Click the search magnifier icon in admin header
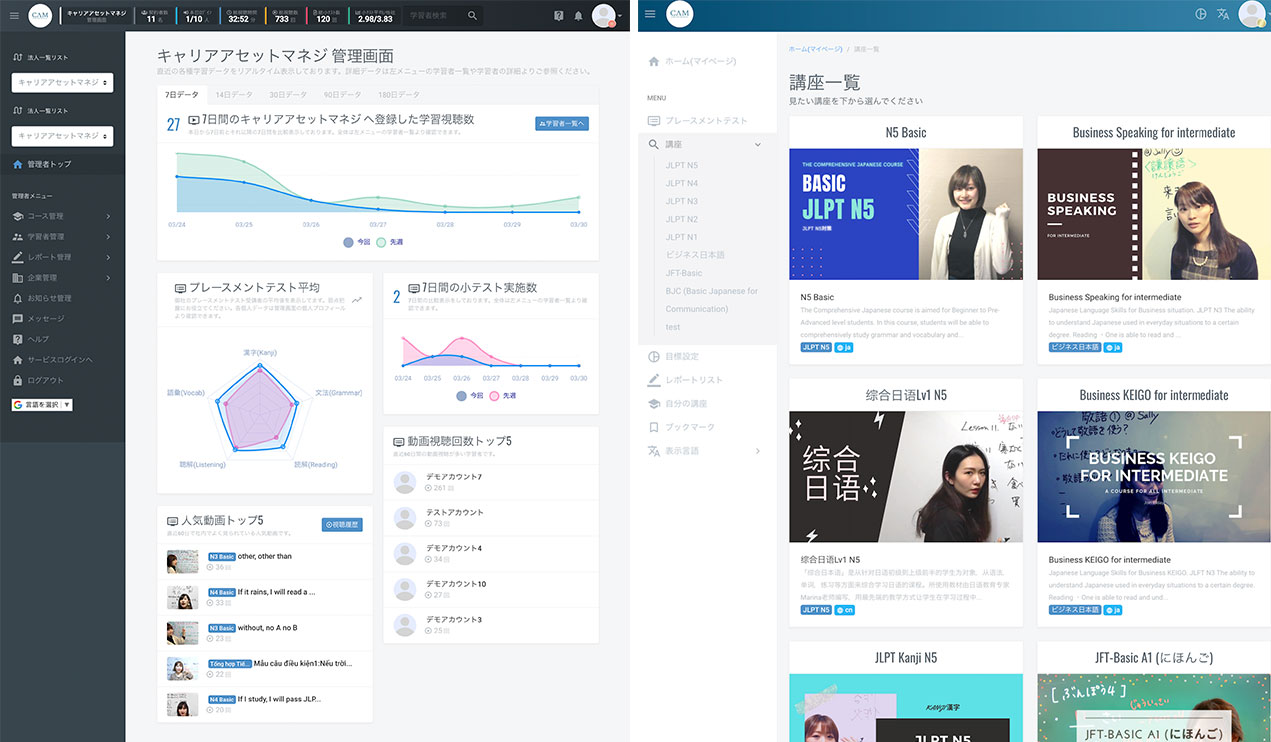This screenshot has width=1271, height=742. pos(472,16)
